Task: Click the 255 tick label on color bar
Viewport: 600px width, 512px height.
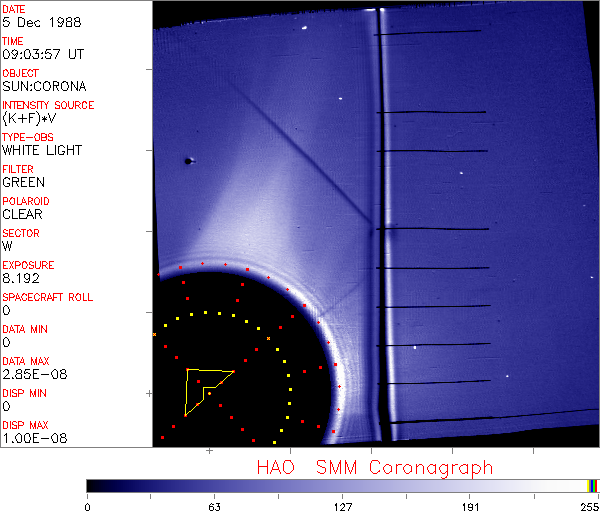Action: click(590, 507)
